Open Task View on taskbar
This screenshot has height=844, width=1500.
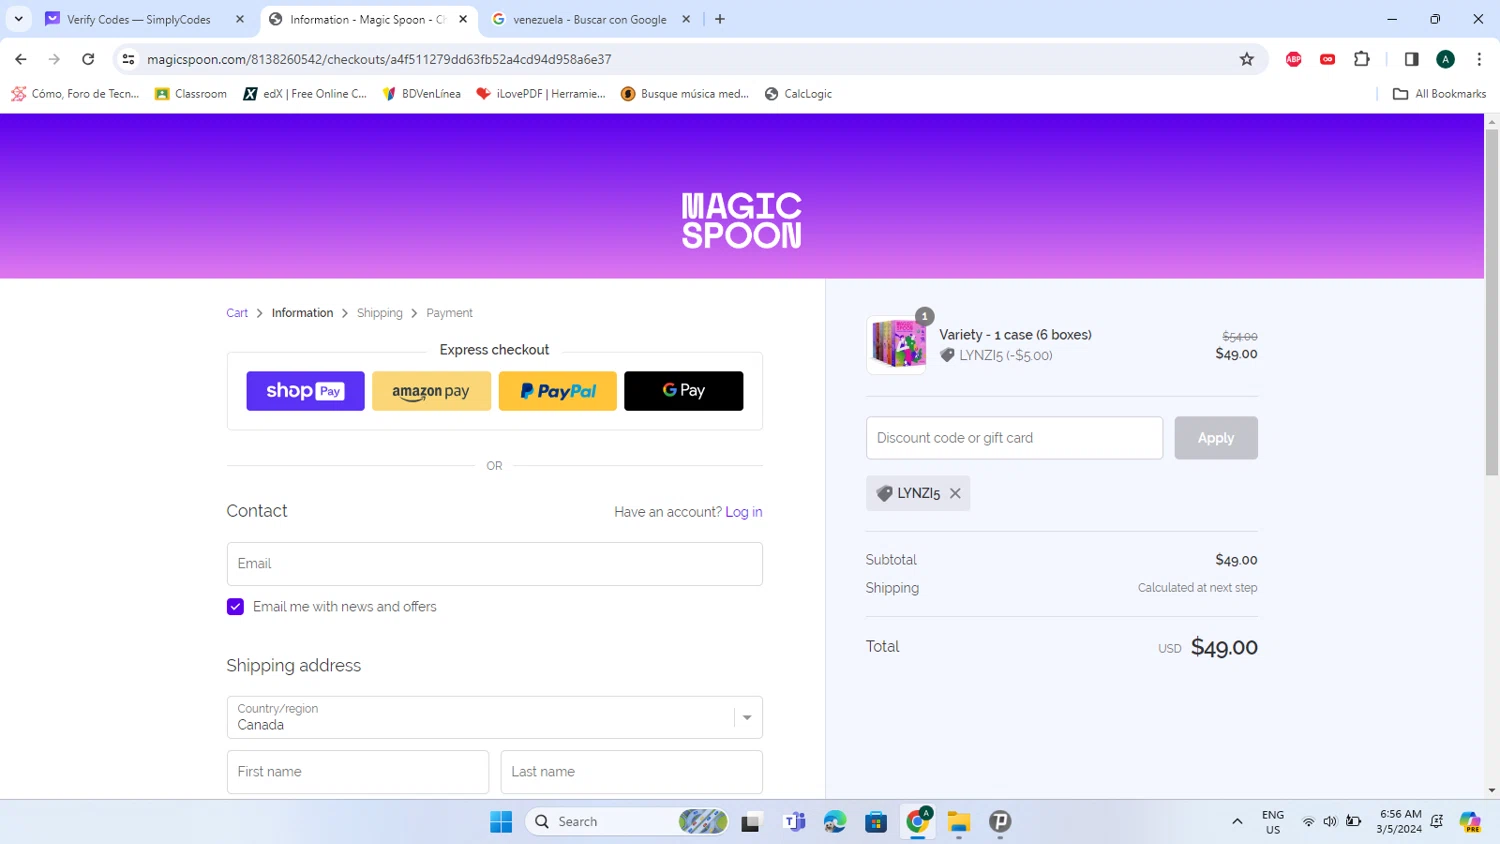tap(751, 821)
